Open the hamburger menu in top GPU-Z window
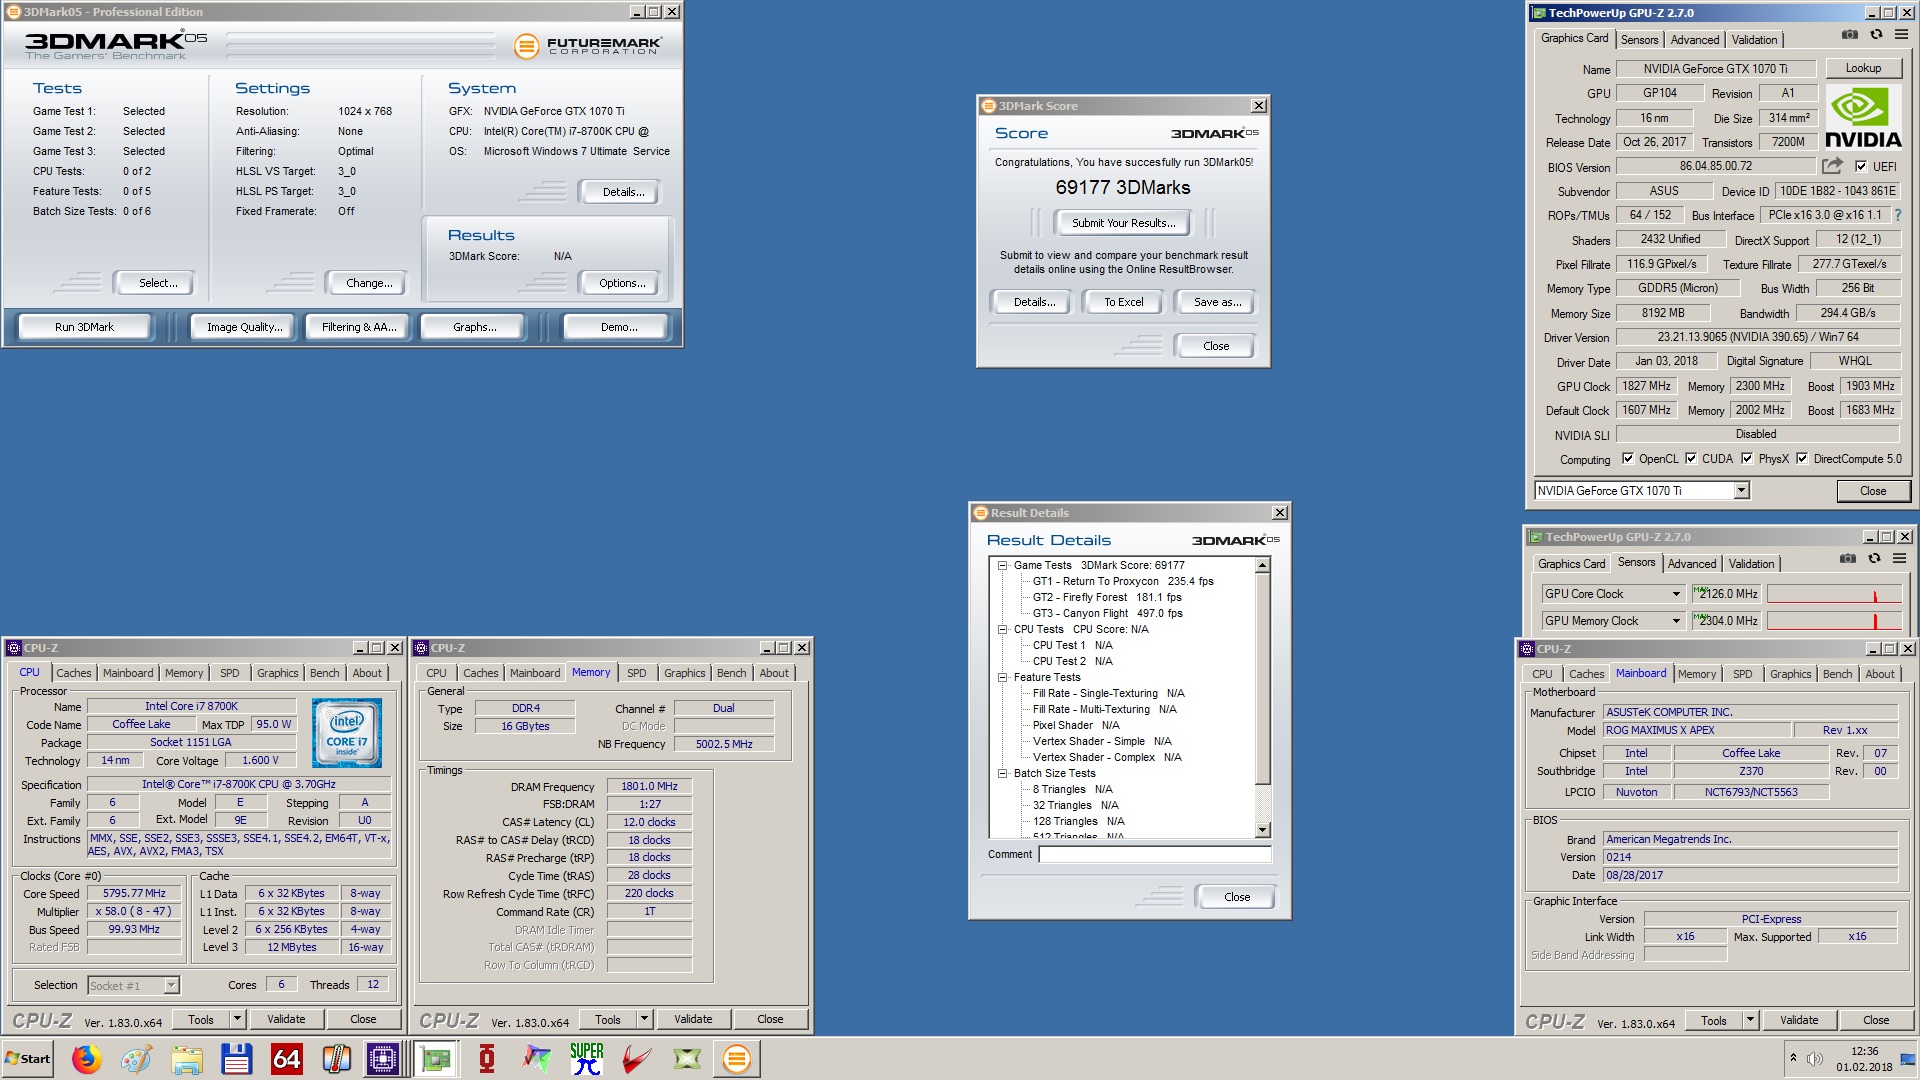 pos(1901,34)
